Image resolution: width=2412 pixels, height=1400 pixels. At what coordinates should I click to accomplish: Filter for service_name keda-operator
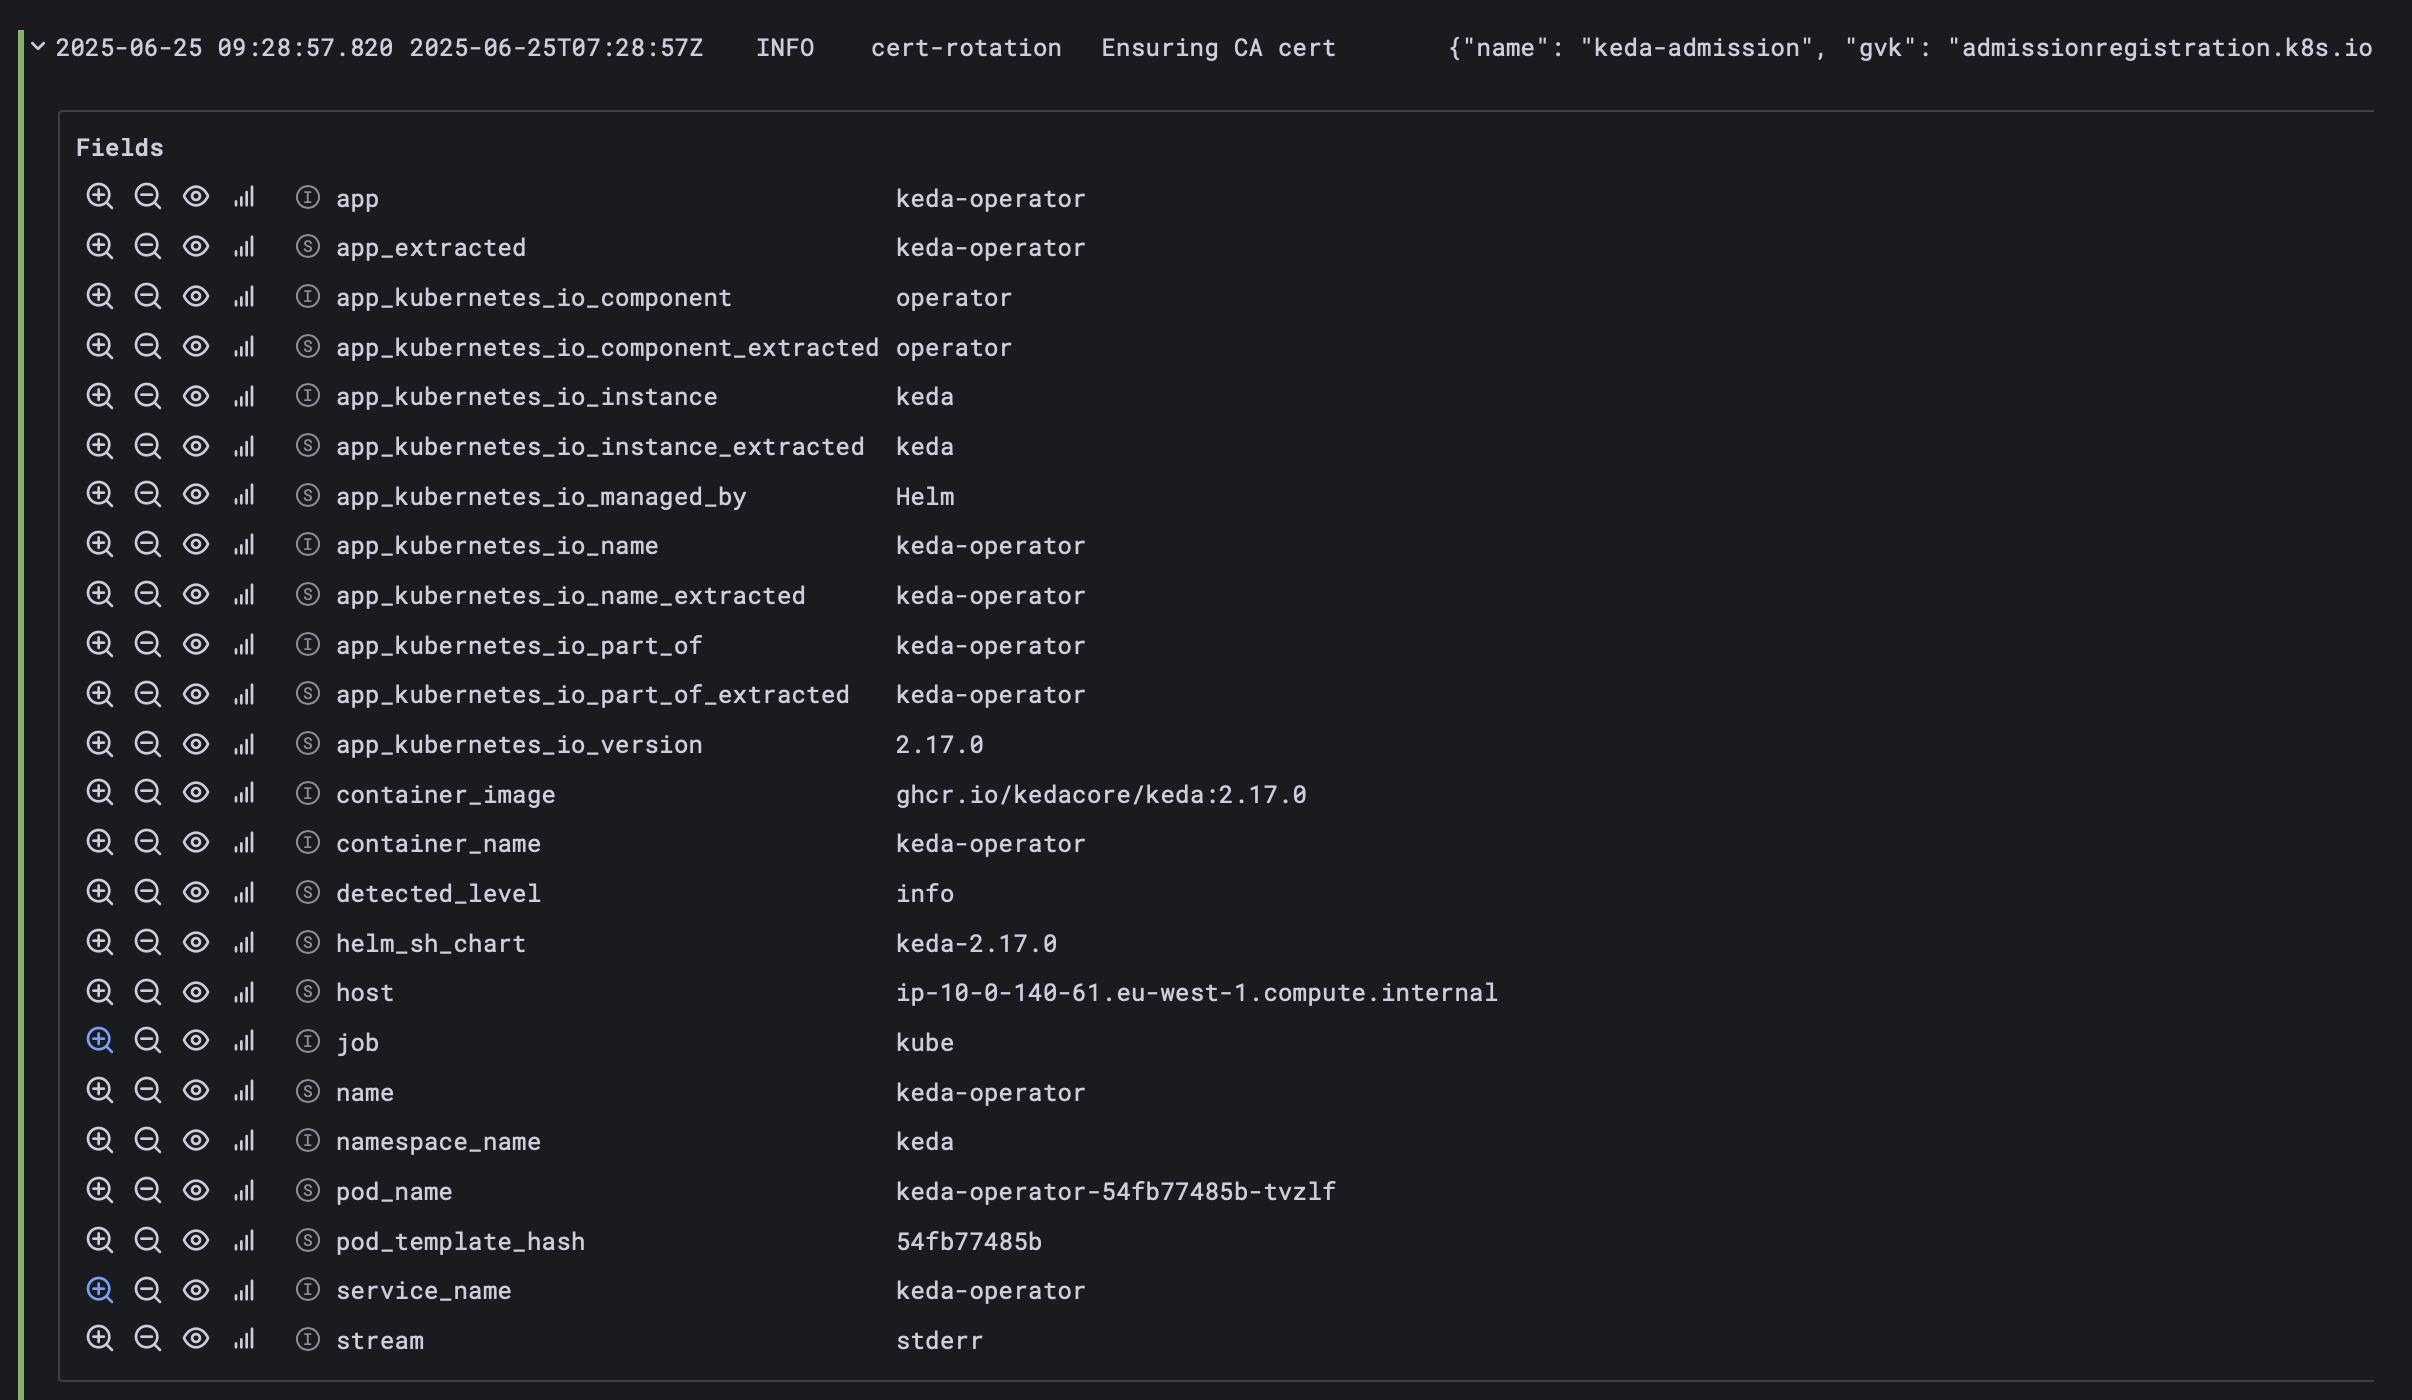[101, 1289]
